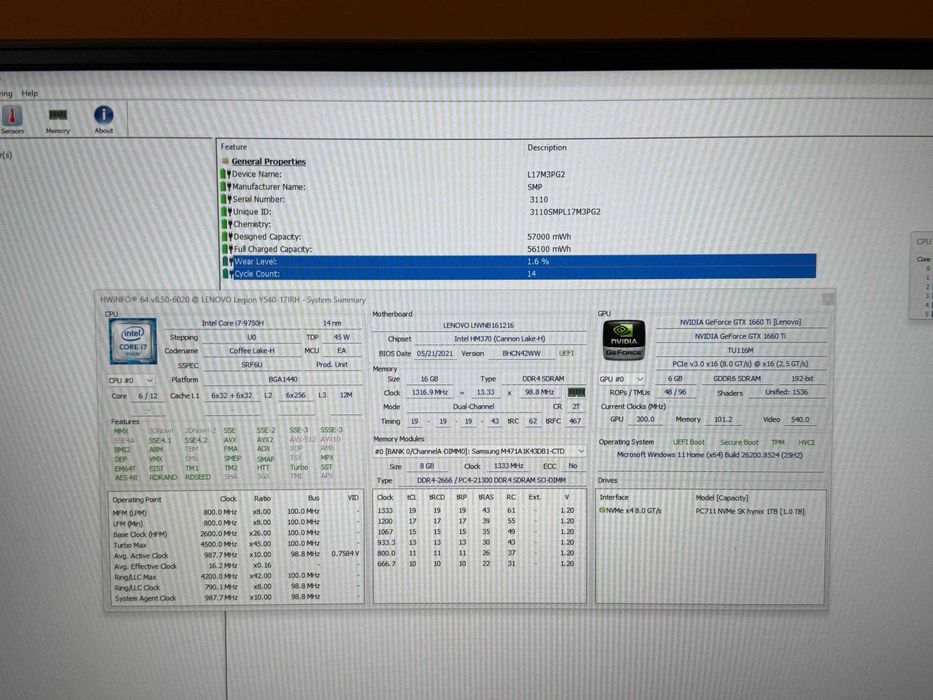Select the Designed Capacity 57000 mWh value
The height and width of the screenshot is (700, 933).
[549, 236]
